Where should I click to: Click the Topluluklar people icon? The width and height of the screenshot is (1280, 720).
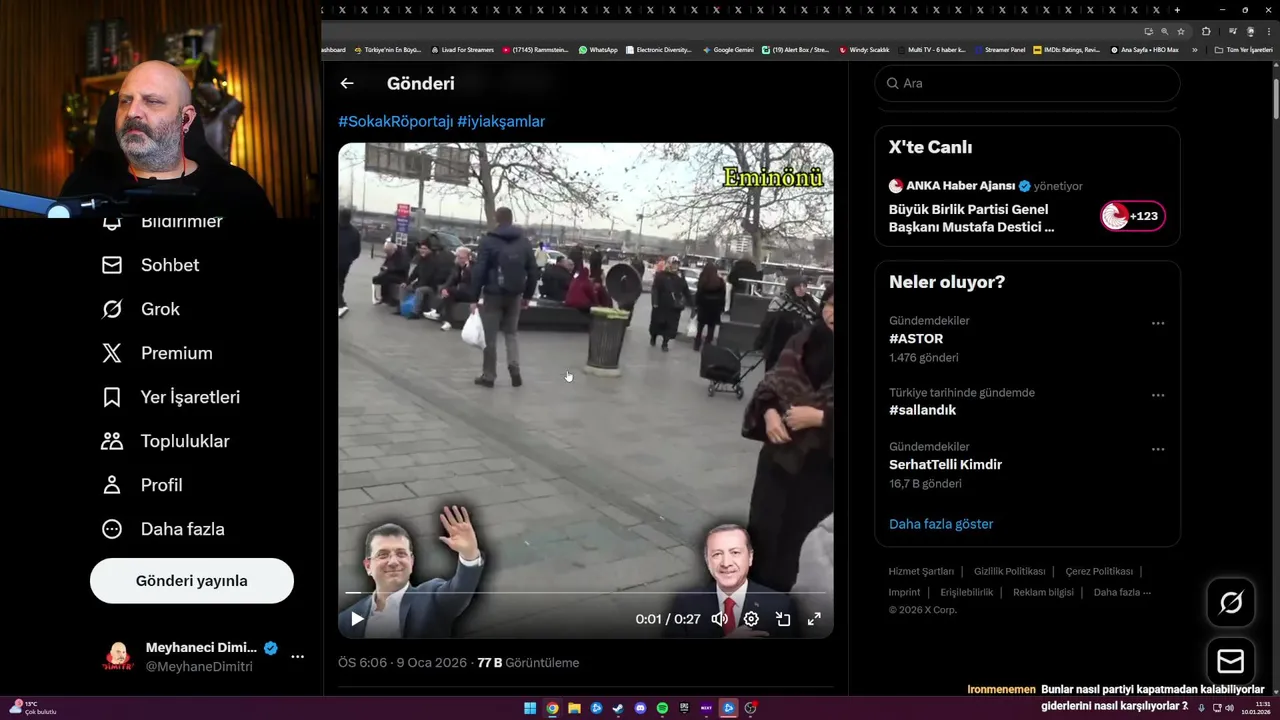point(112,441)
